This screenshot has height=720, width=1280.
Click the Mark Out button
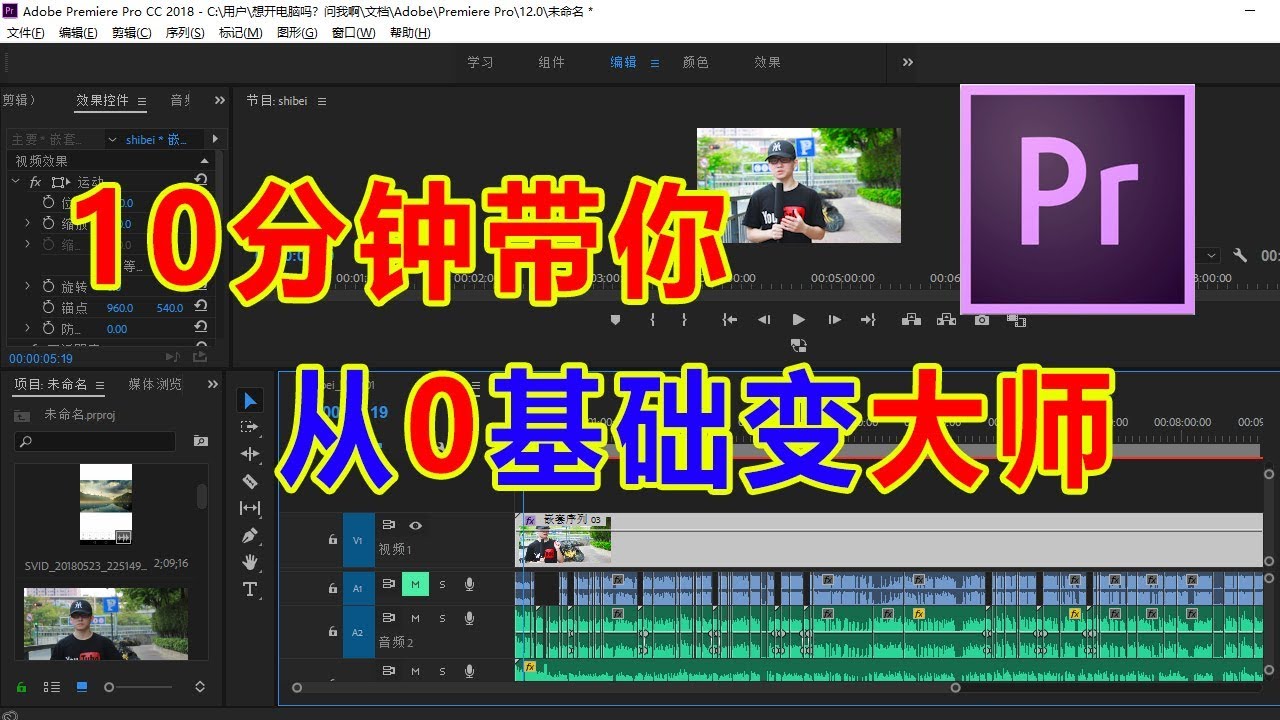tap(684, 320)
